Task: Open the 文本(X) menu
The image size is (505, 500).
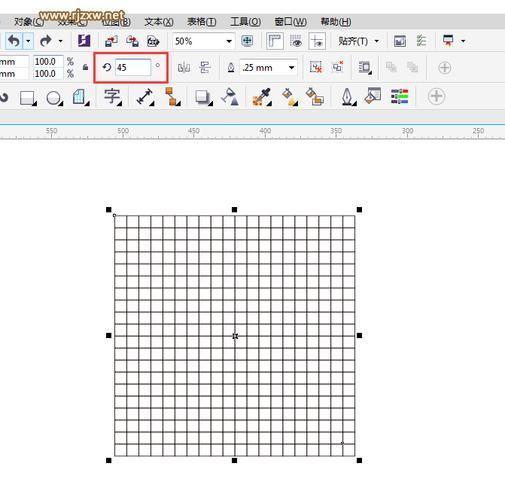Action: (159, 22)
